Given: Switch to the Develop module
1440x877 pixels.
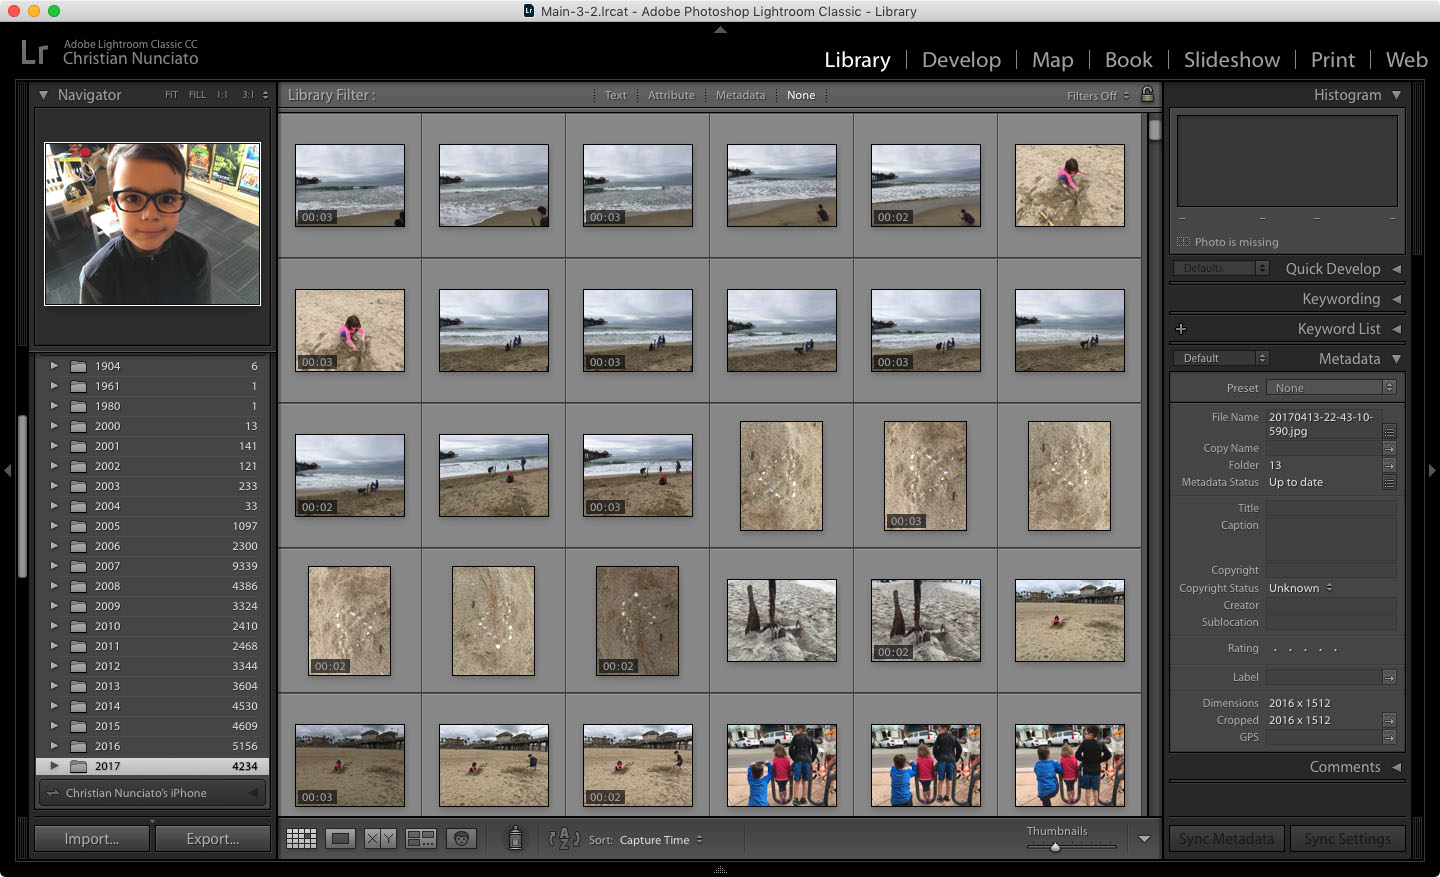Looking at the screenshot, I should click(961, 60).
